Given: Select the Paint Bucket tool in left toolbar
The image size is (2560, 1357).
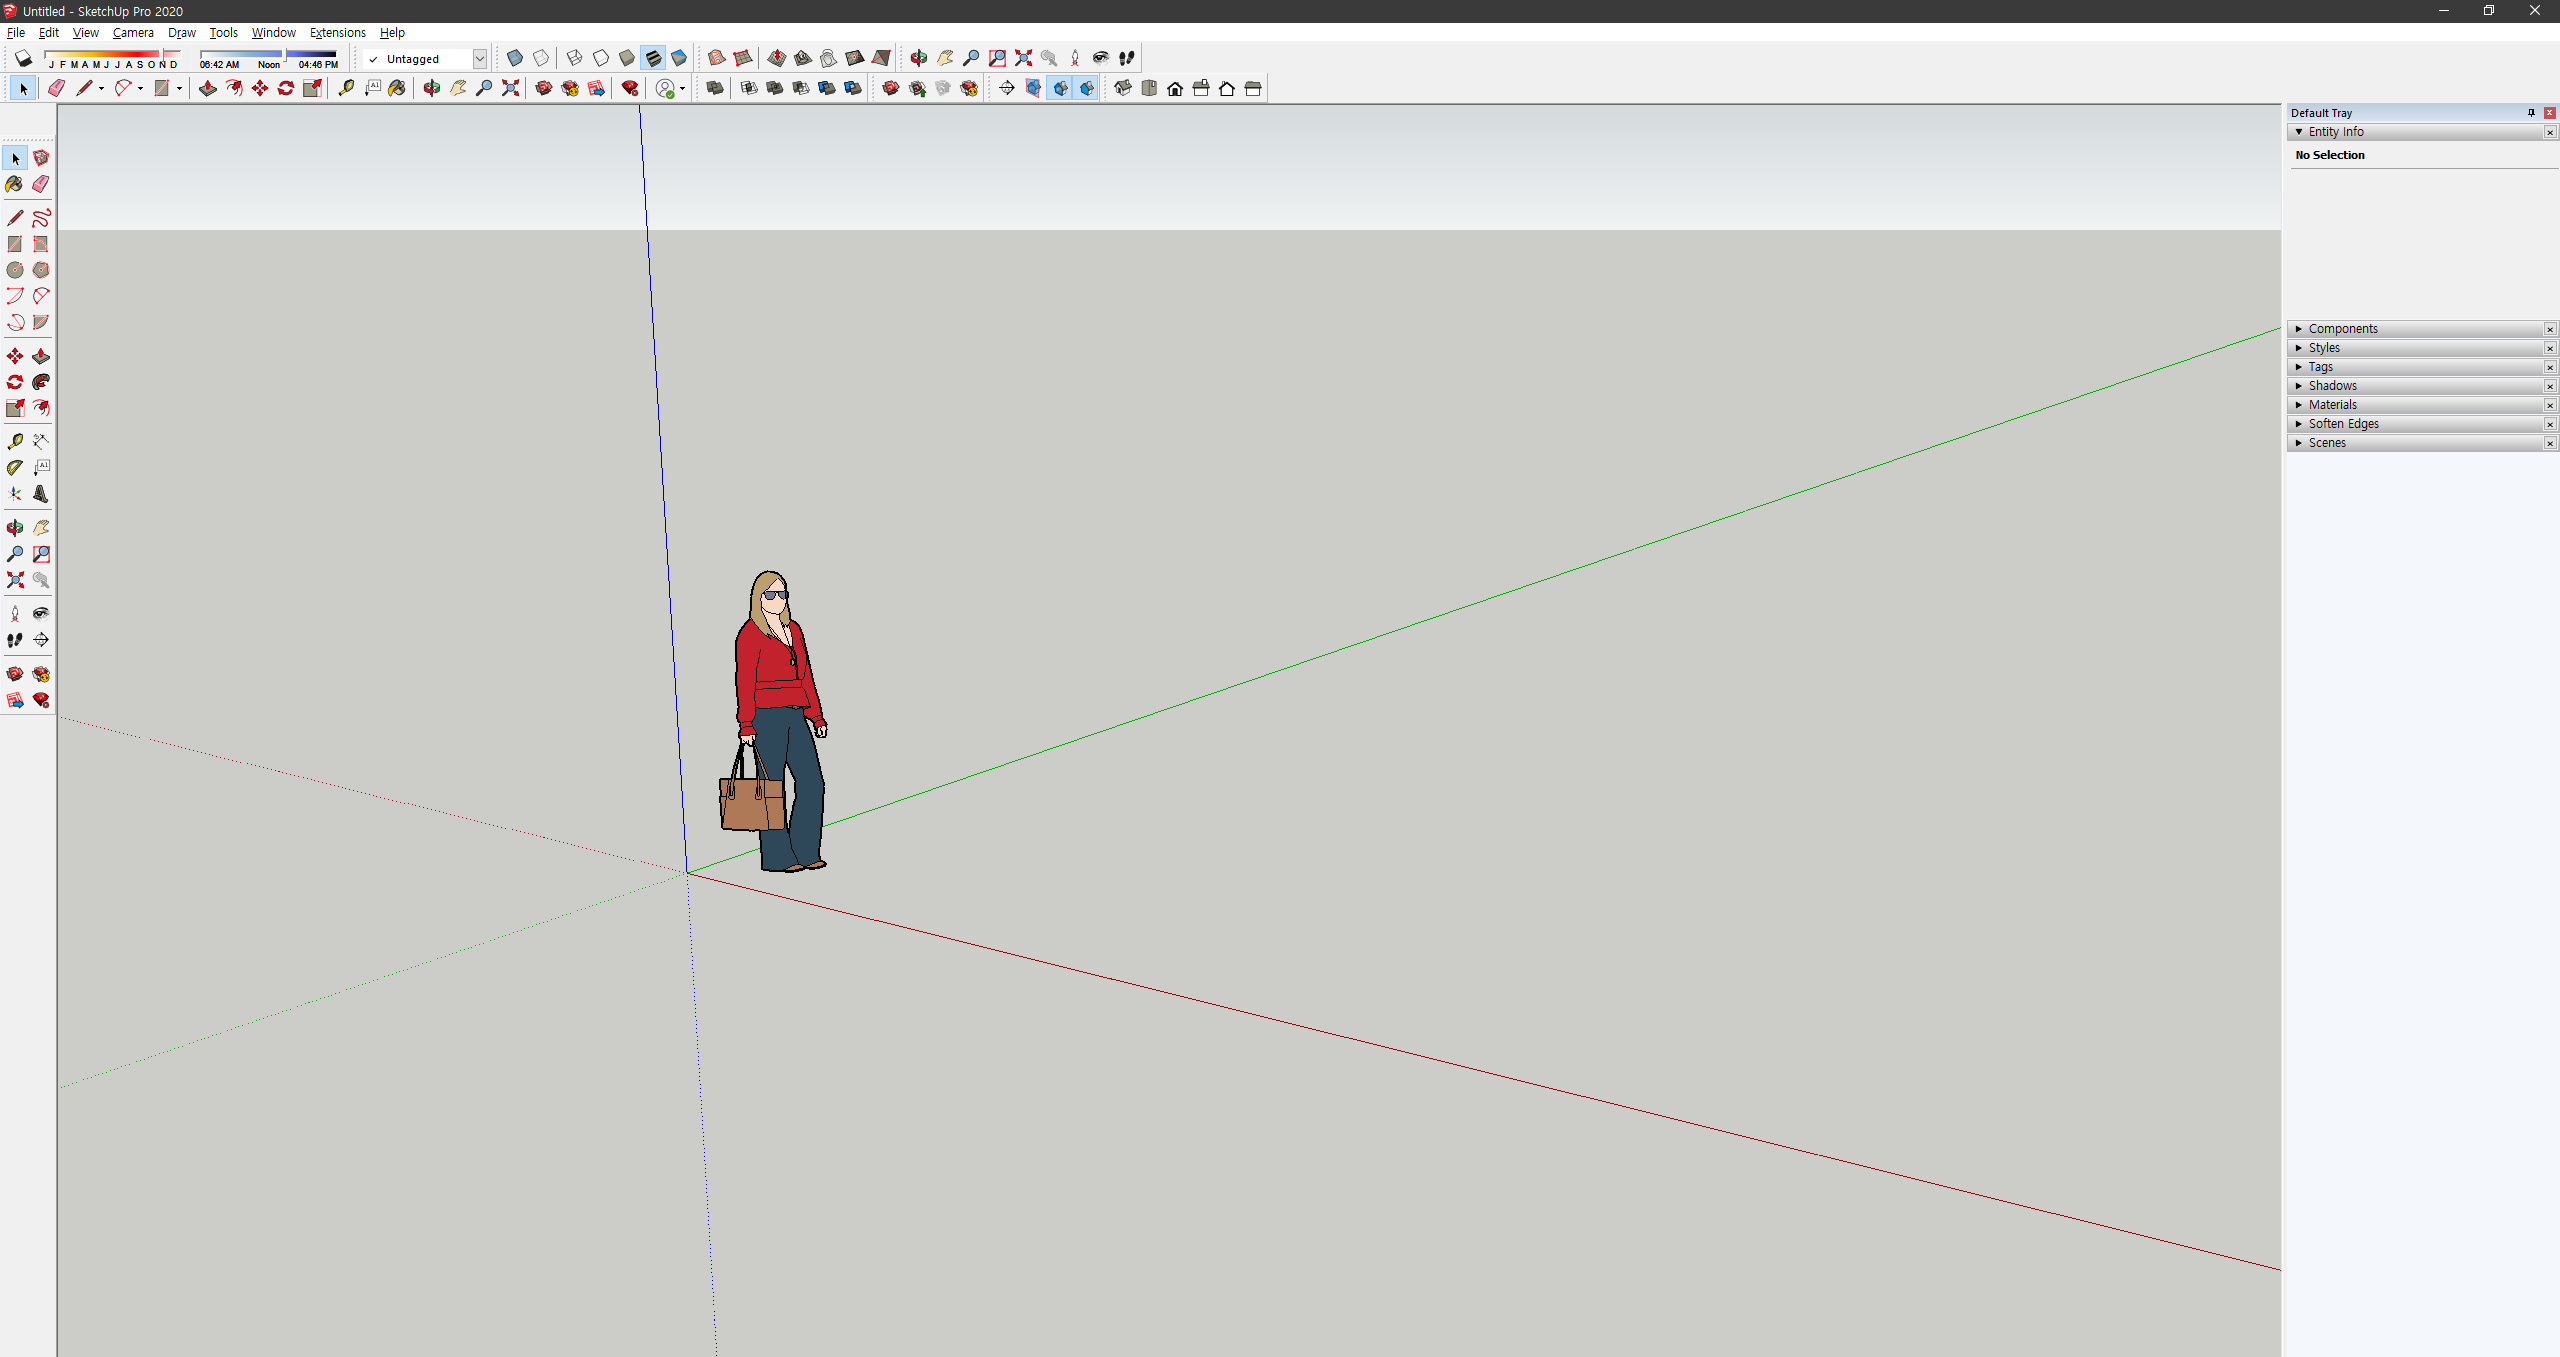Looking at the screenshot, I should [x=14, y=184].
